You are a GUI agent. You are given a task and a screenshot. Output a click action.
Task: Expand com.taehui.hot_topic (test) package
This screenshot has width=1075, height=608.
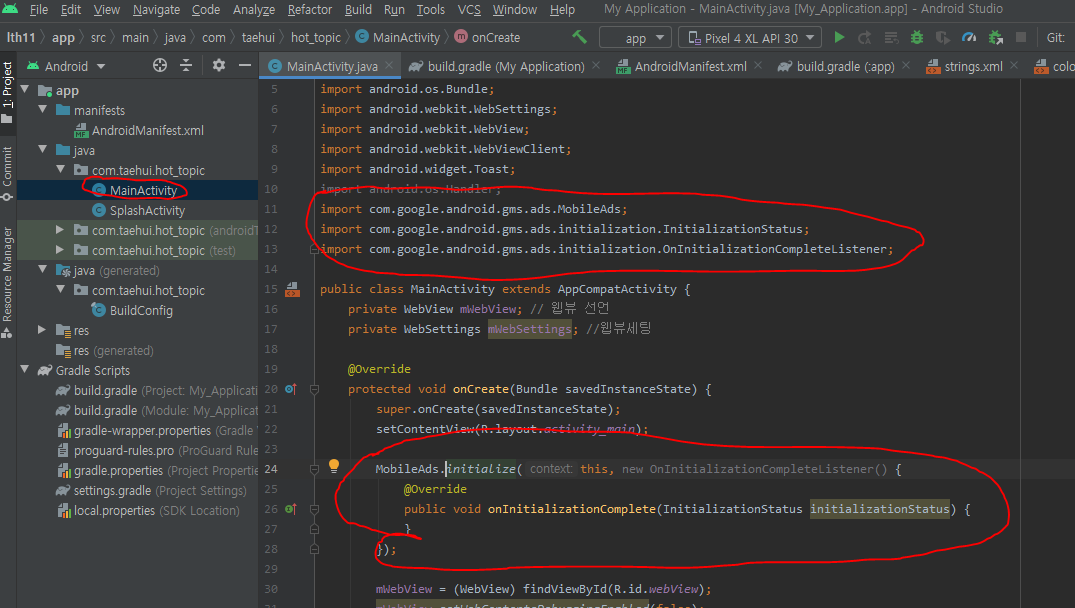coord(60,250)
